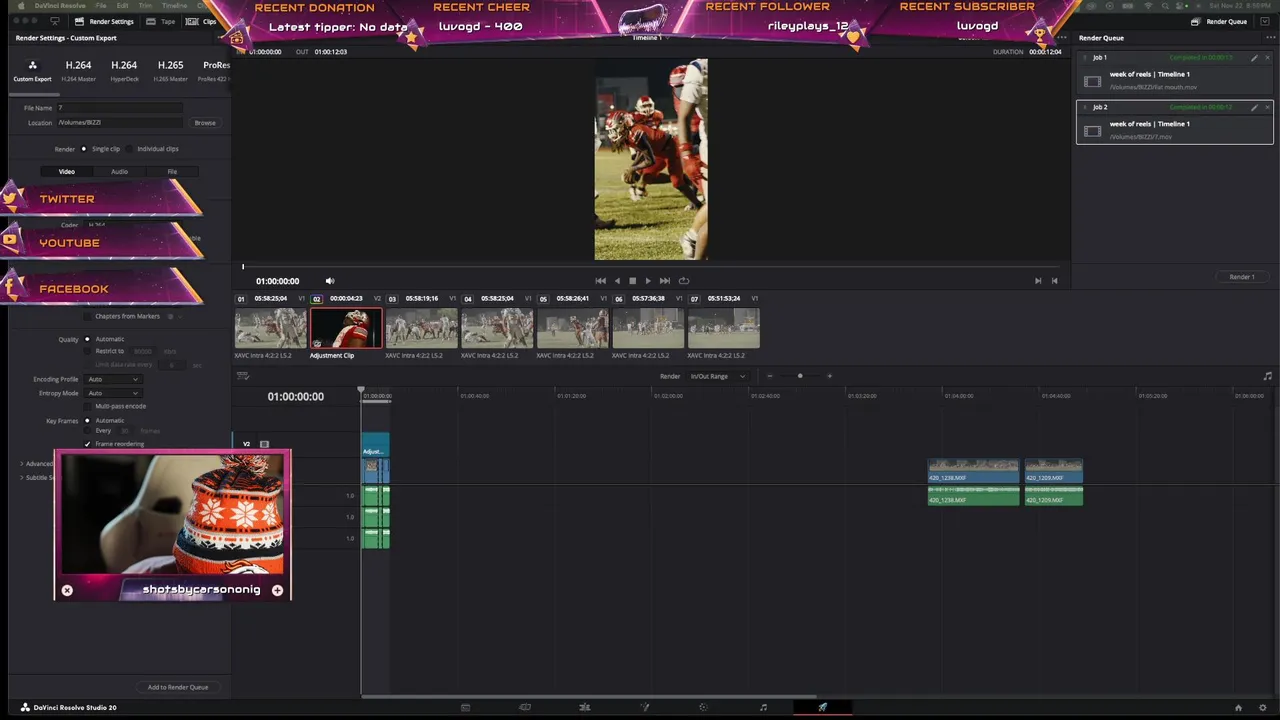Select Restrict to quality option
The image size is (1280, 720).
pos(87,351)
